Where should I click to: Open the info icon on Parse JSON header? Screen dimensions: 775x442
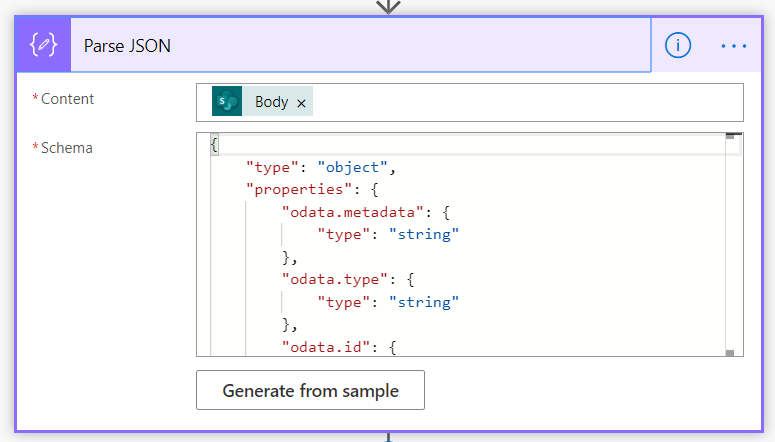pyautogui.click(x=678, y=46)
